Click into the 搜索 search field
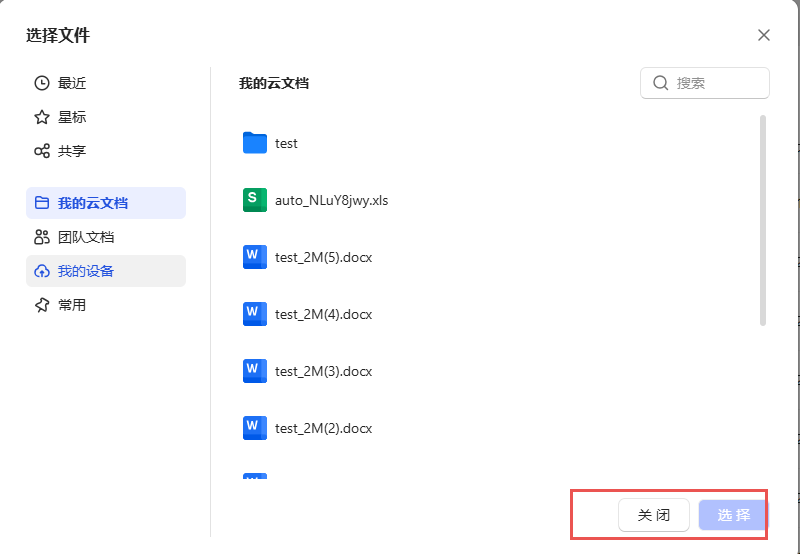800x554 pixels. pos(715,83)
